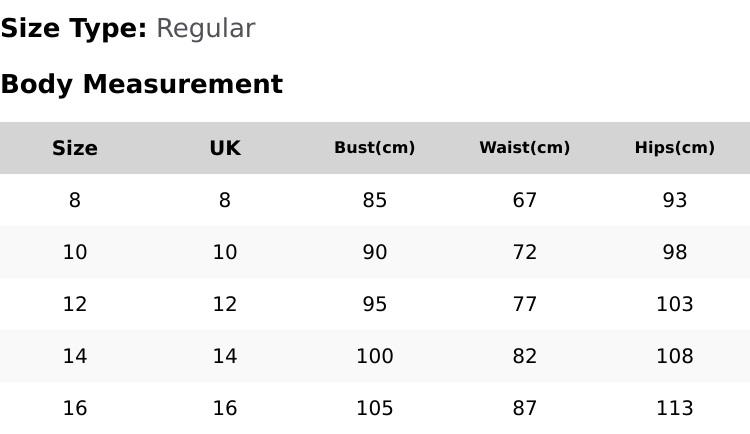Select hips value 113
This screenshot has height=434, width=750.
[675, 409]
